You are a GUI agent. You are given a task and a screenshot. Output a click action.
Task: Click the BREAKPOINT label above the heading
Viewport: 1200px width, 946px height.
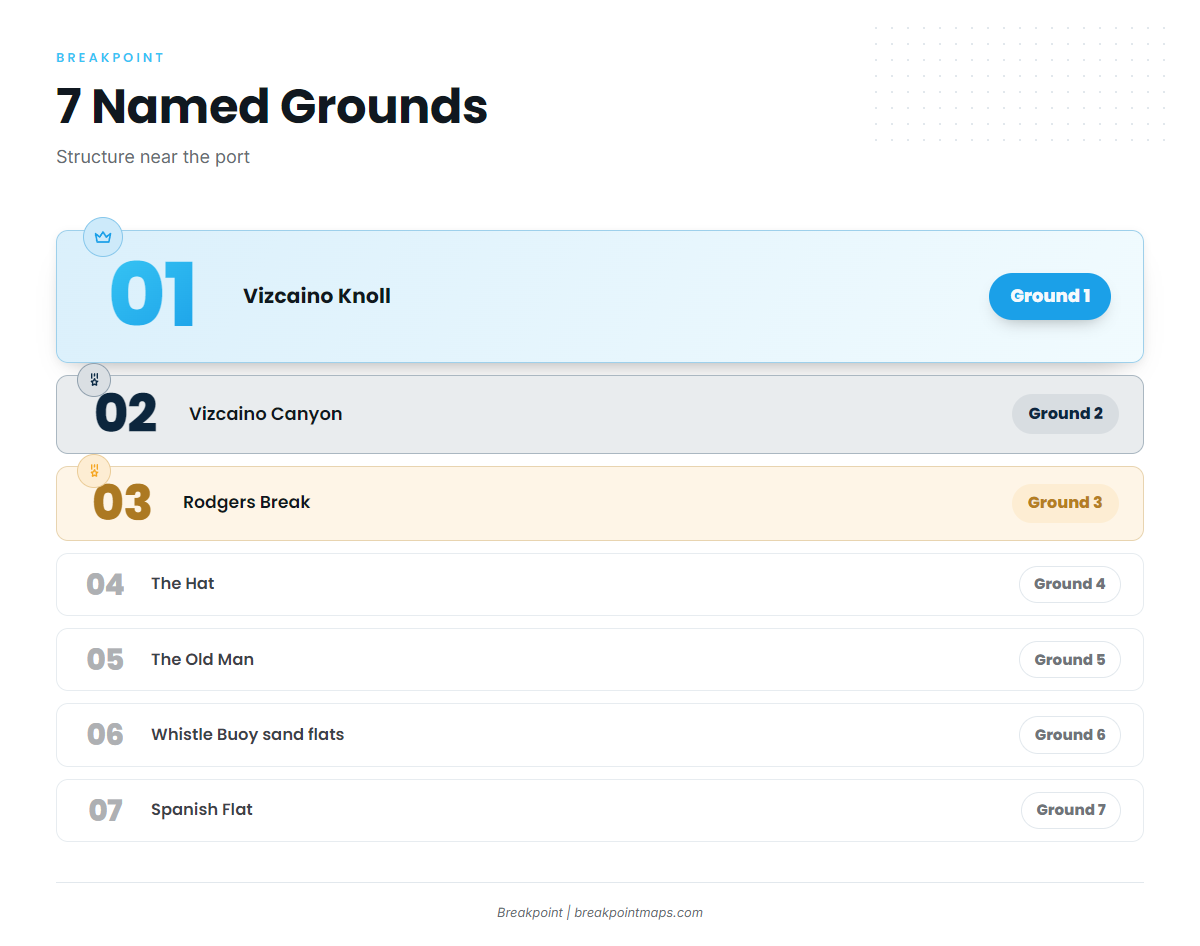[111, 58]
